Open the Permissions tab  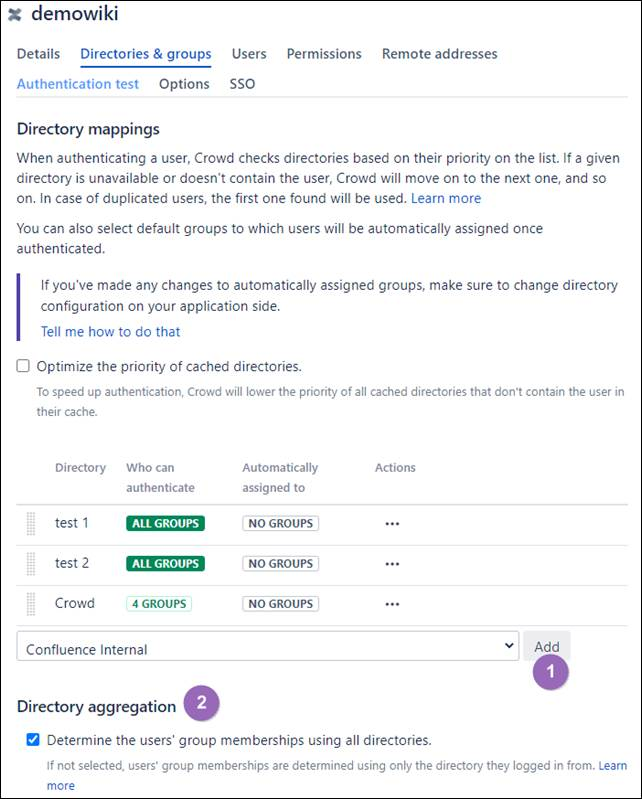[x=324, y=54]
